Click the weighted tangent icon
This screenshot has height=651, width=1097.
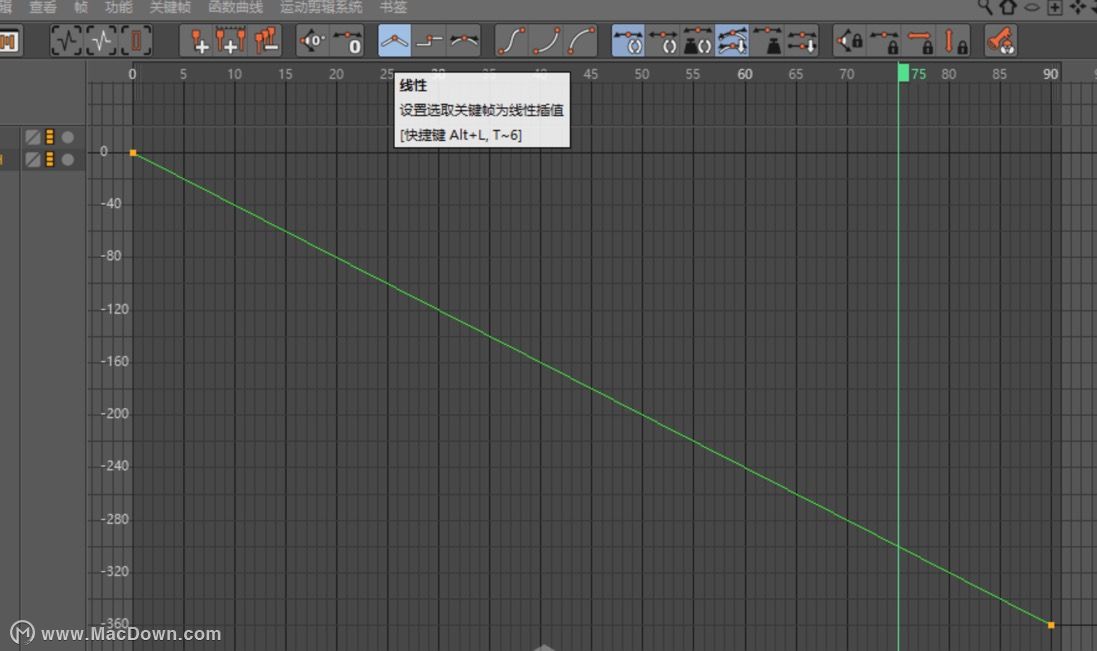[x=767, y=41]
